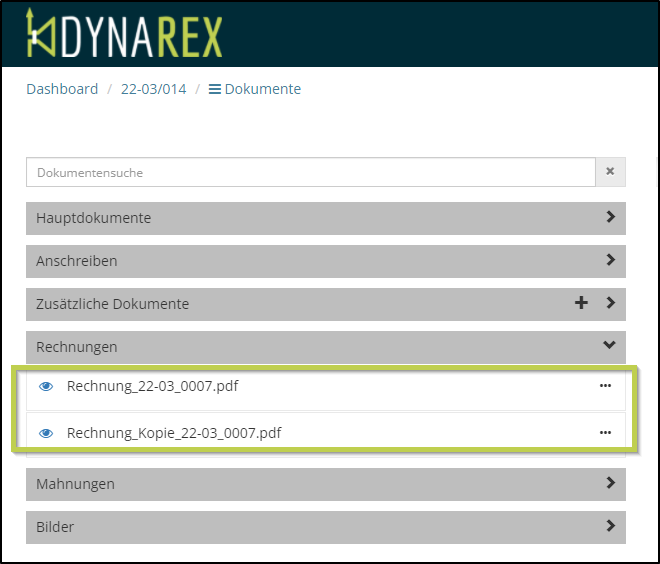Collapse the Rechnungen section chevron
The image size is (660, 564).
point(610,346)
